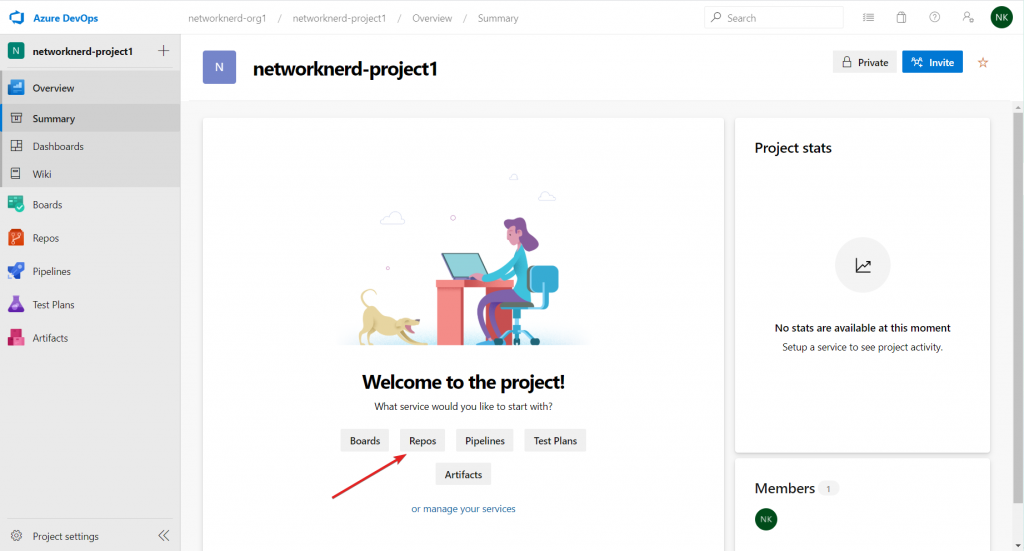Click the project stats chart icon
1024x551 pixels.
[863, 265]
